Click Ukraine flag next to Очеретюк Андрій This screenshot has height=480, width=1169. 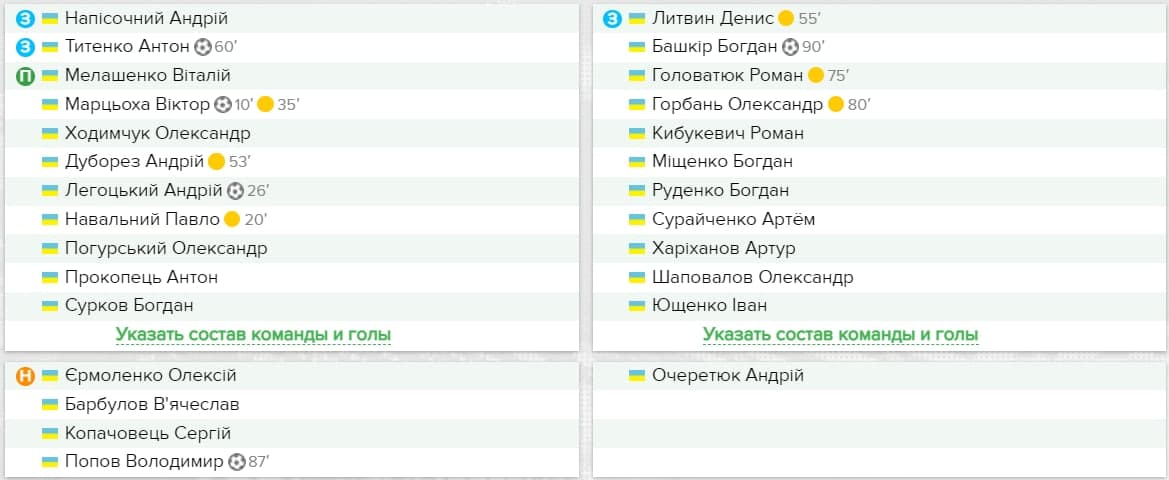tap(637, 376)
